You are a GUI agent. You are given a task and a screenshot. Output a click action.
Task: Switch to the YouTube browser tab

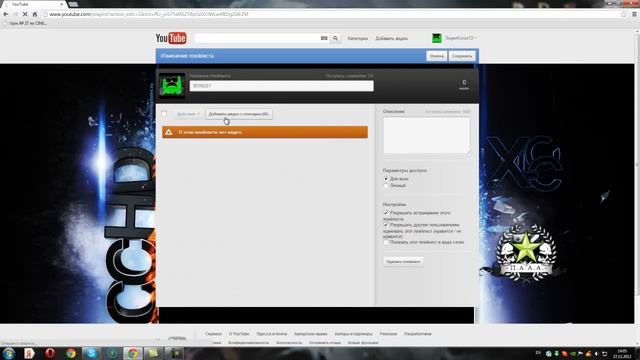[34, 4]
